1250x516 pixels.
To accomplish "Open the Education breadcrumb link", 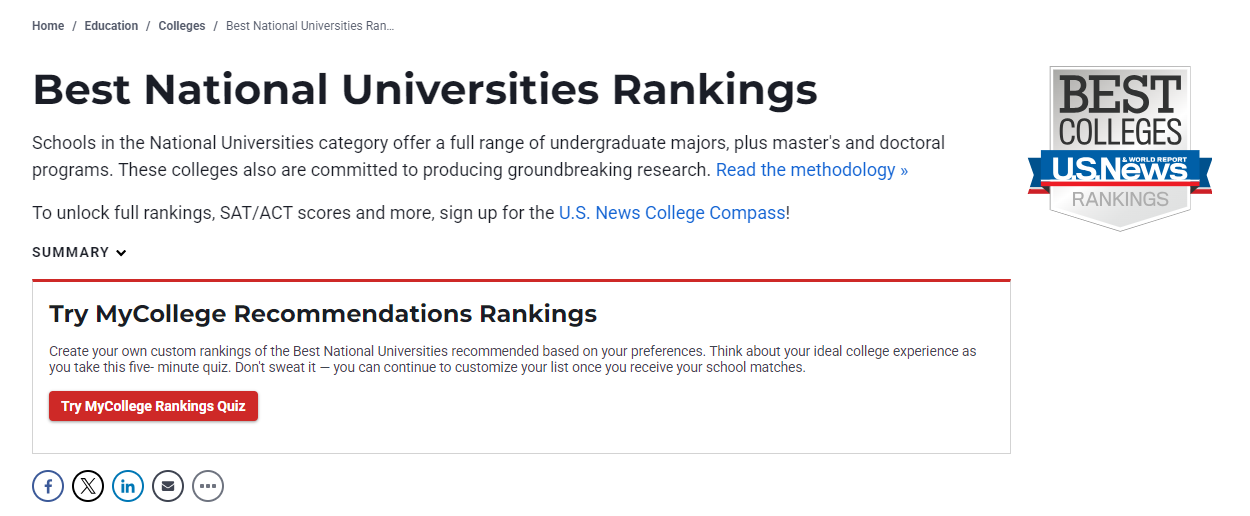I will click(x=111, y=26).
